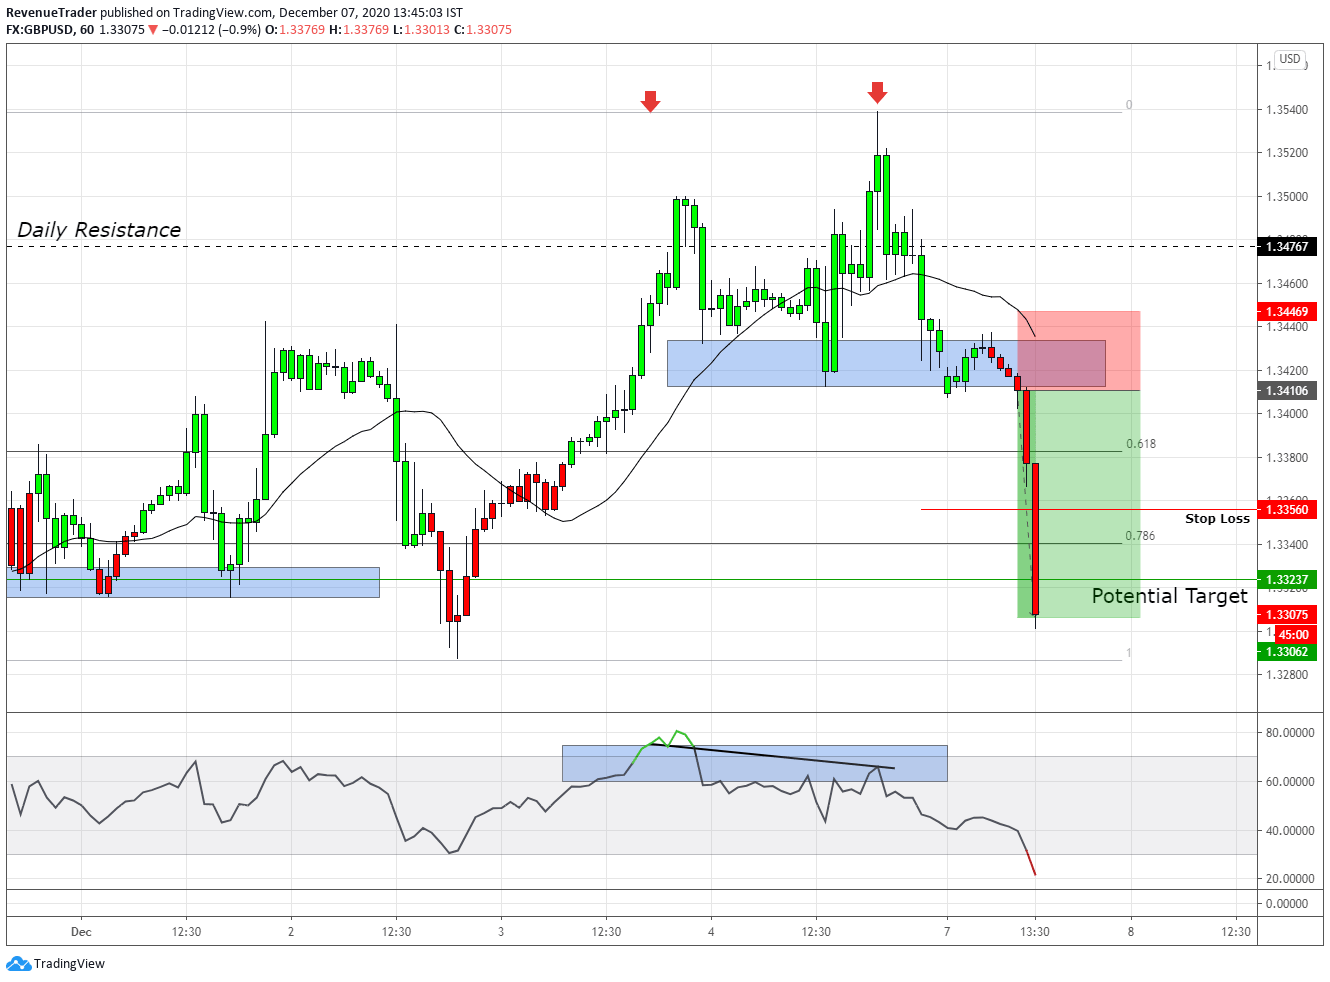Viewport: 1330px width, 982px height.
Task: Click the 1.33075 current price label
Action: (1287, 615)
